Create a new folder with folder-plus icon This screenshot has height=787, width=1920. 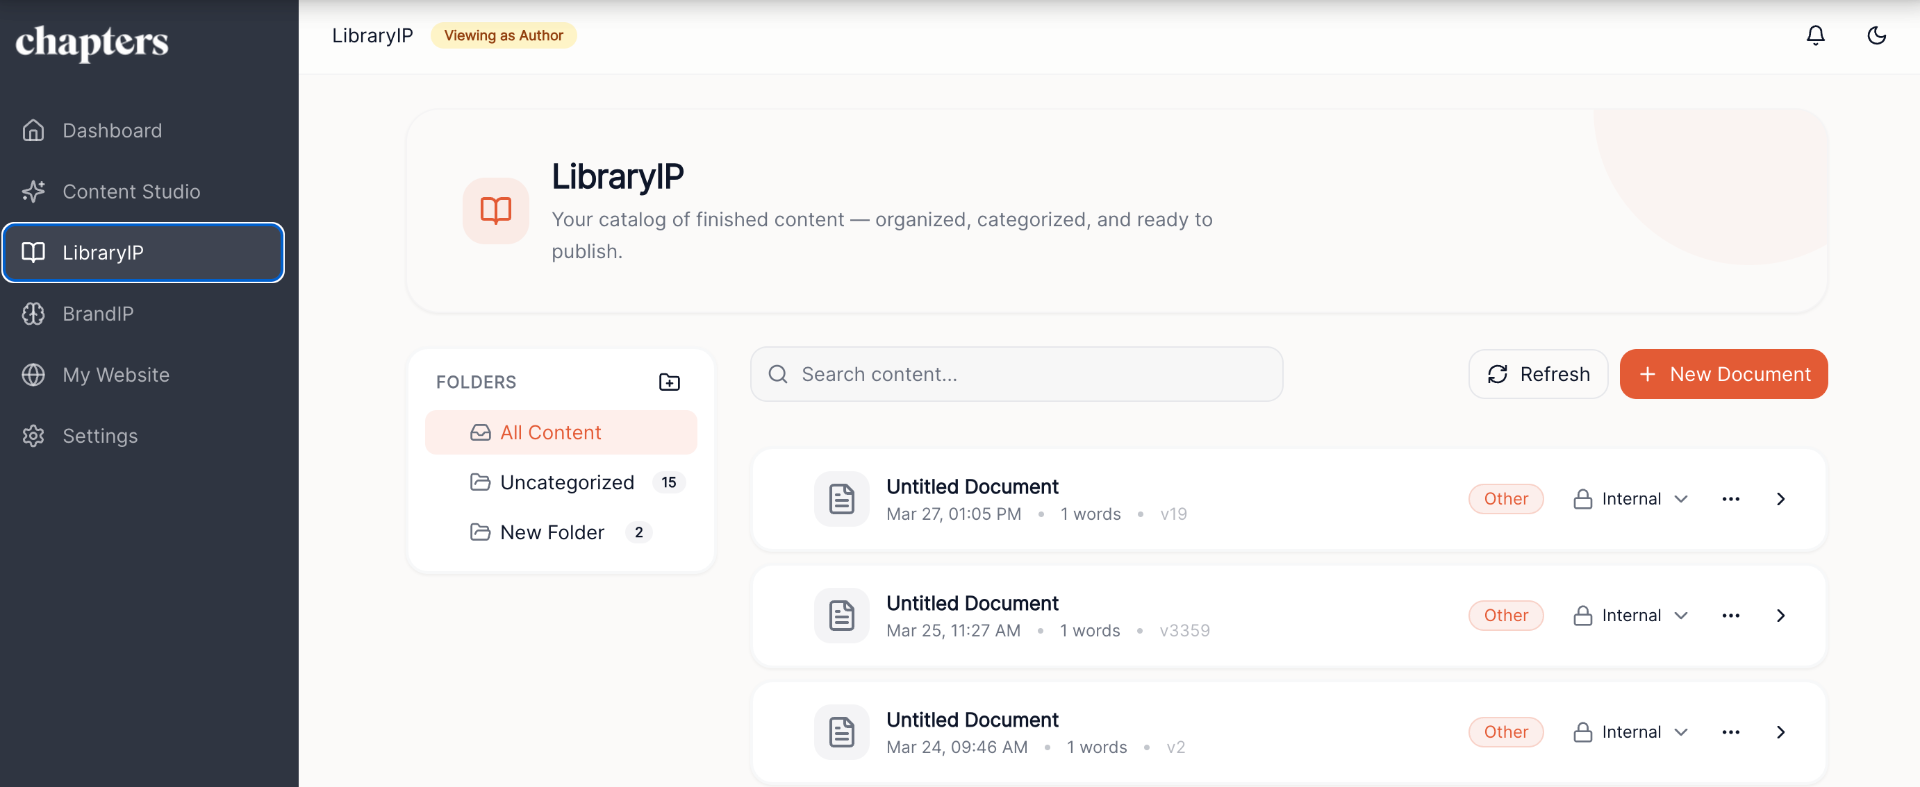point(670,382)
